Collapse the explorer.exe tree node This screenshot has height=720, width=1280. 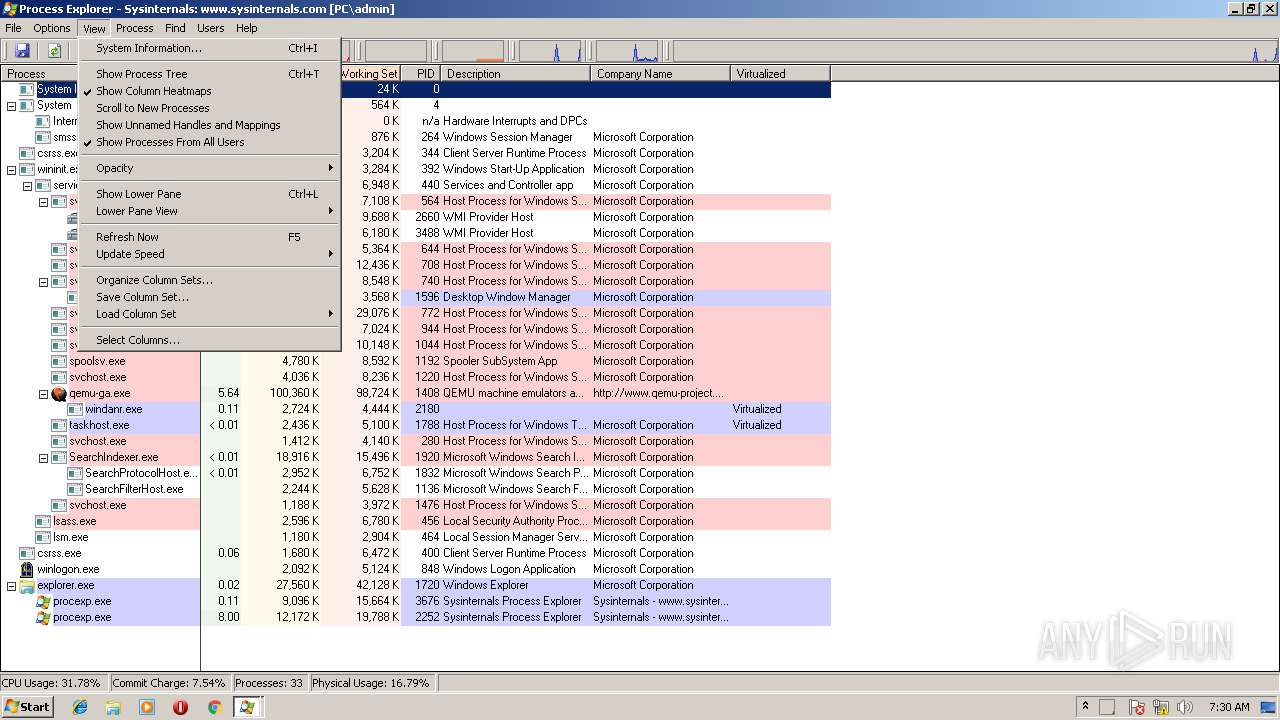[11, 585]
